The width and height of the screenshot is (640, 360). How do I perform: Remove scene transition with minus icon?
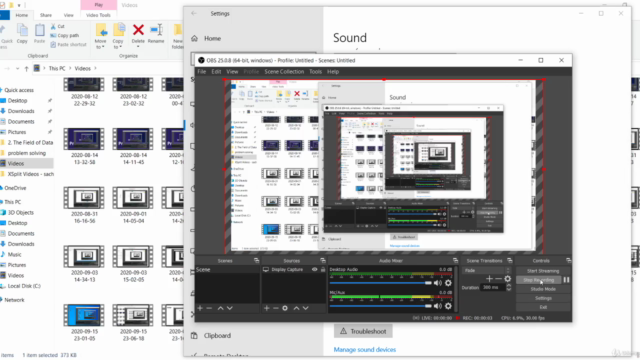(x=498, y=279)
